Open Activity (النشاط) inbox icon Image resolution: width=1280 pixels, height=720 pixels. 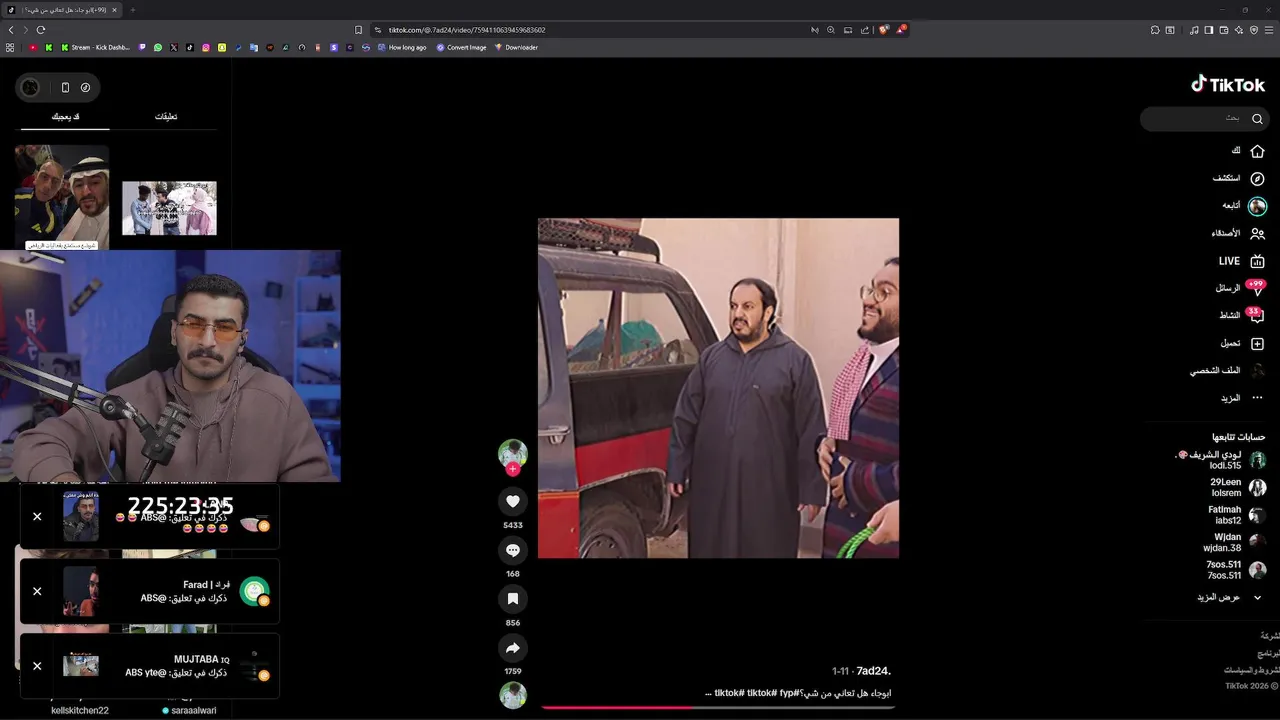1257,316
